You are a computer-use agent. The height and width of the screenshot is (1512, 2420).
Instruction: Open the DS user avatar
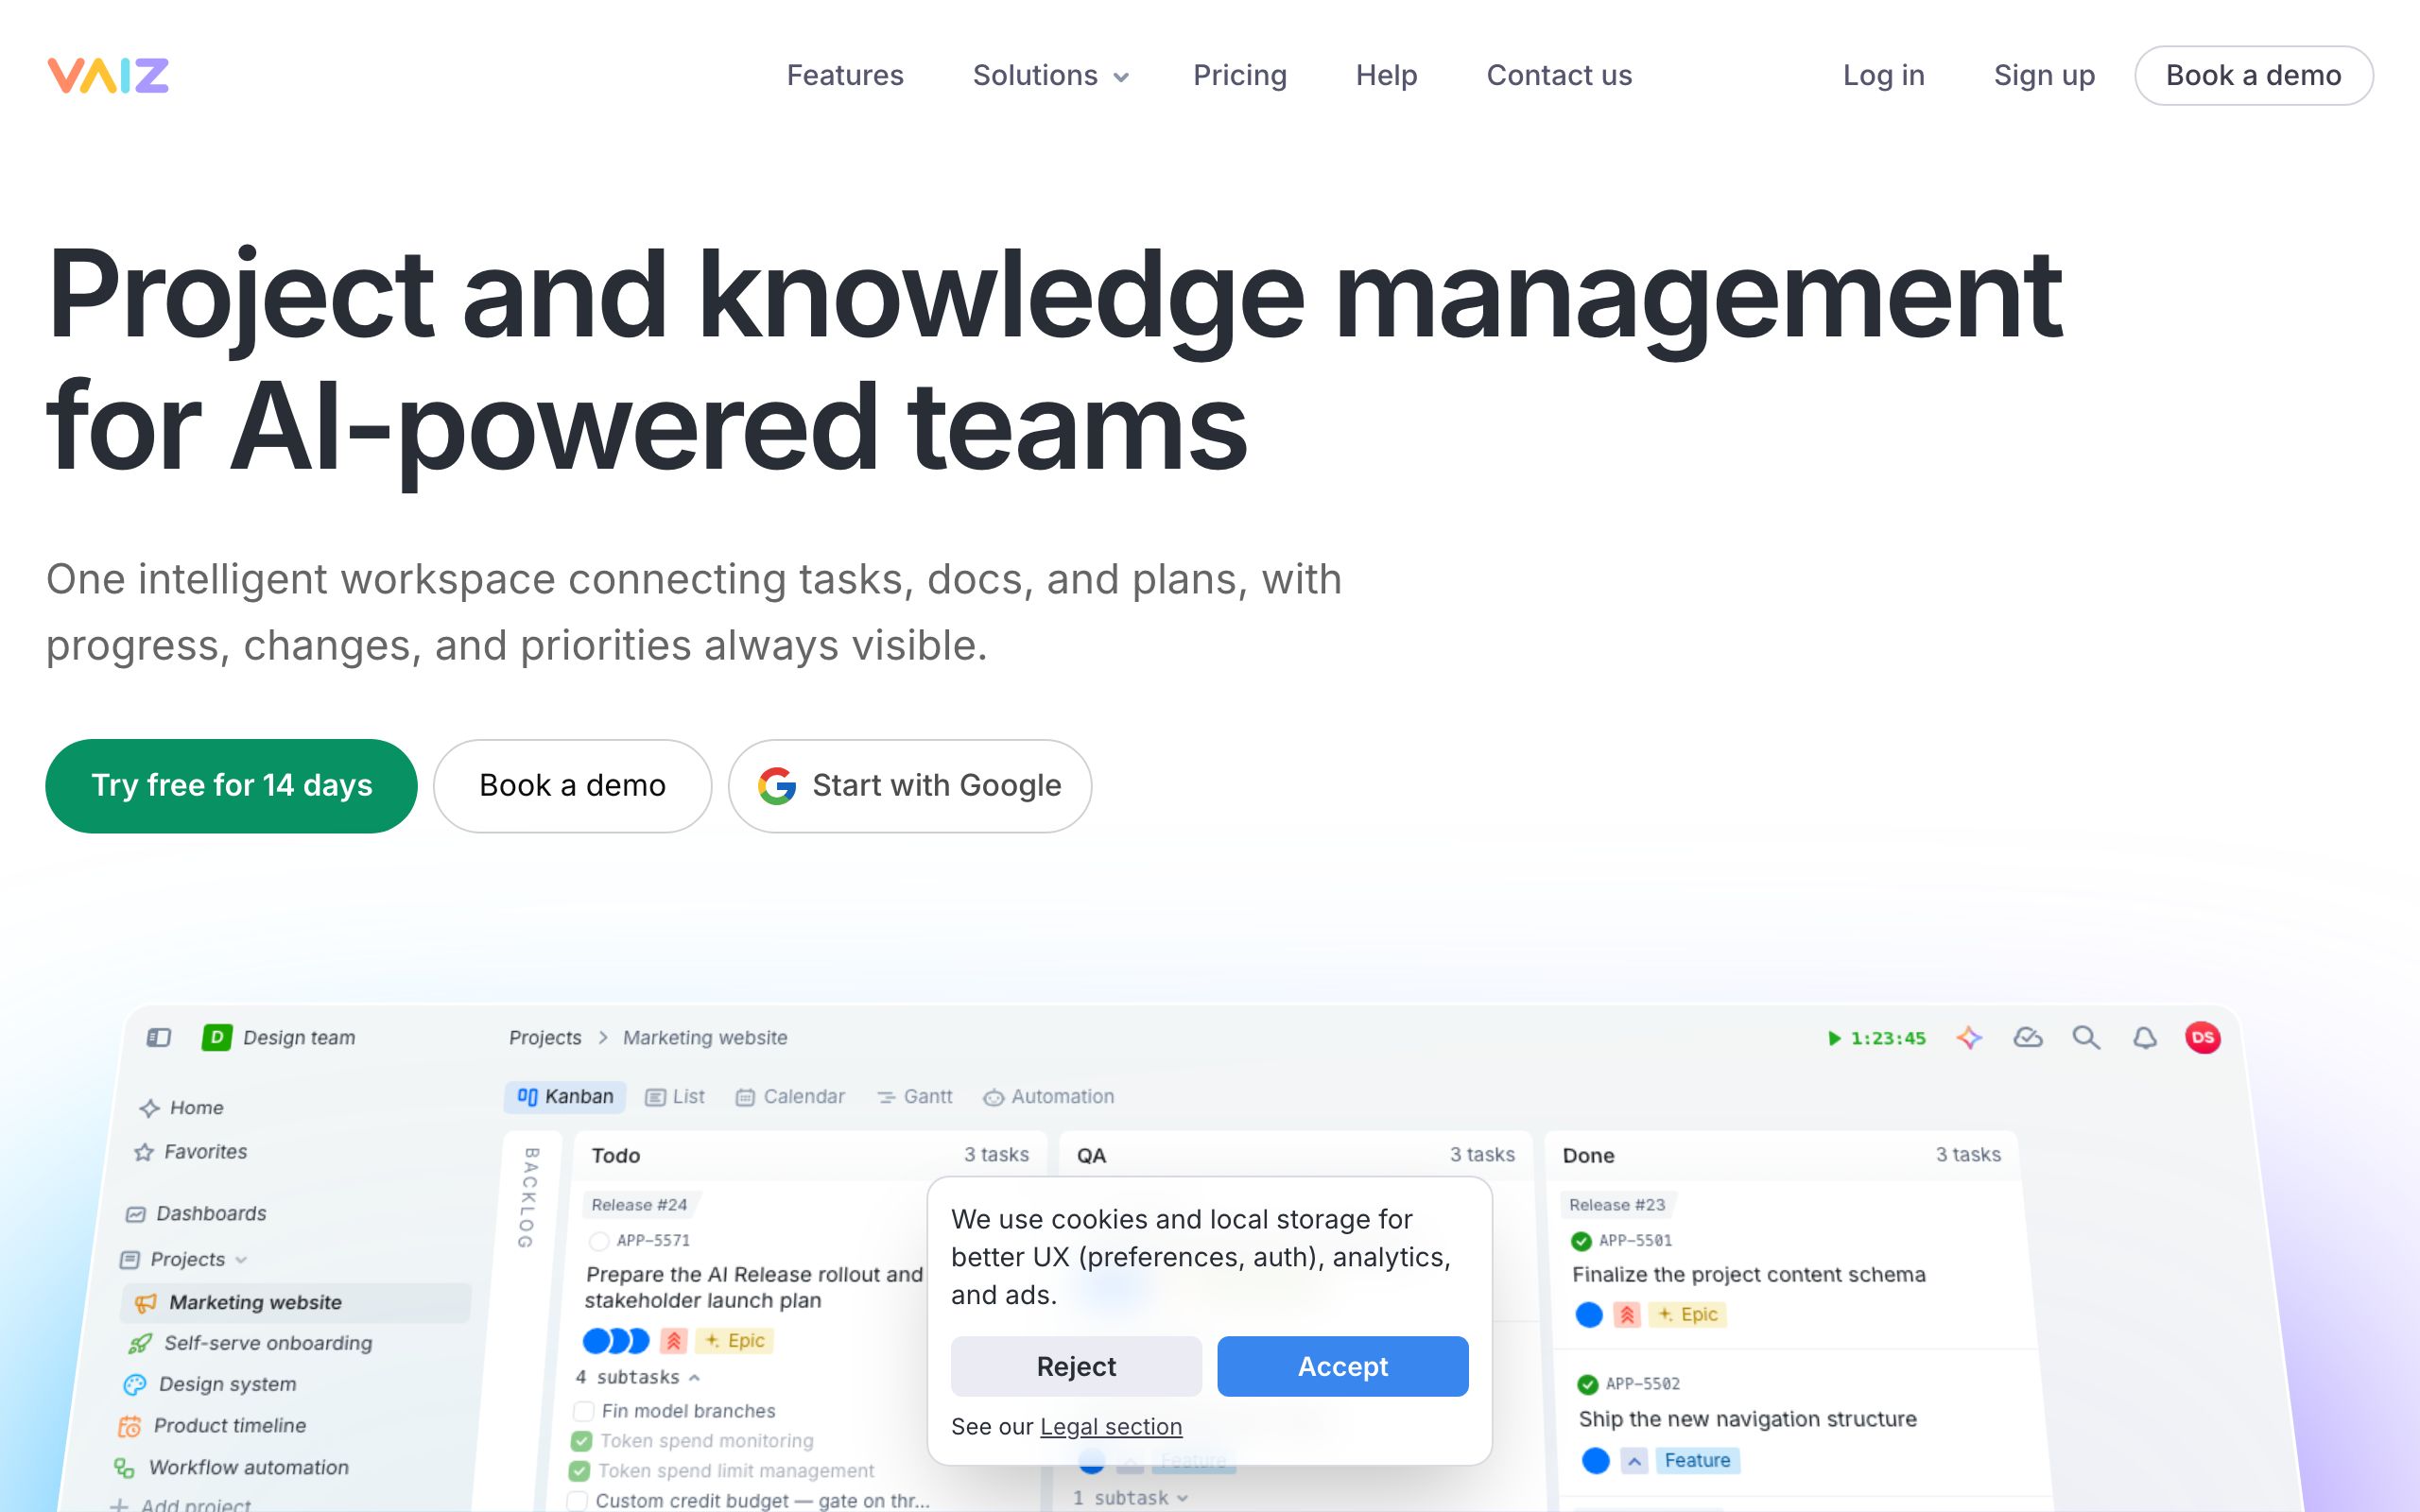[x=2203, y=1037]
